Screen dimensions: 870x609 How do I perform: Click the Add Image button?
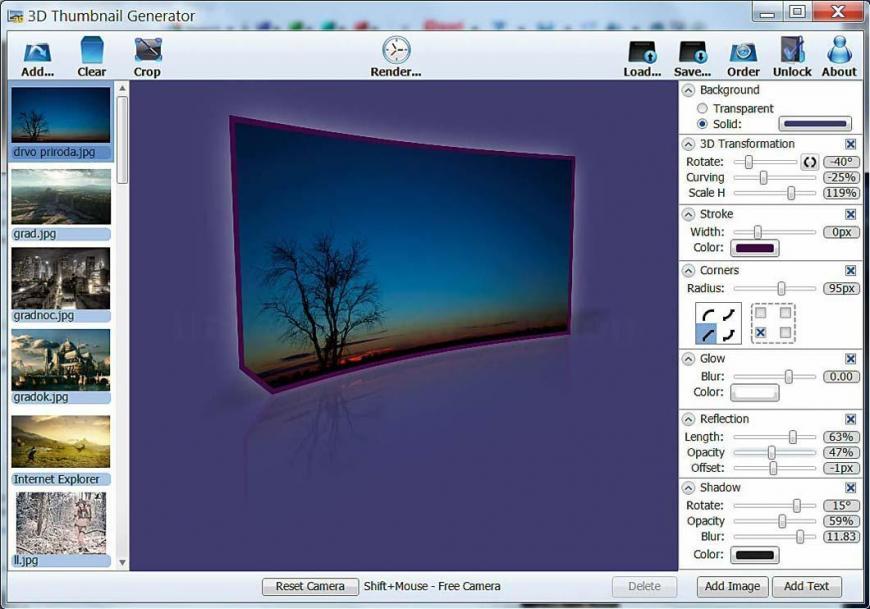[732, 586]
